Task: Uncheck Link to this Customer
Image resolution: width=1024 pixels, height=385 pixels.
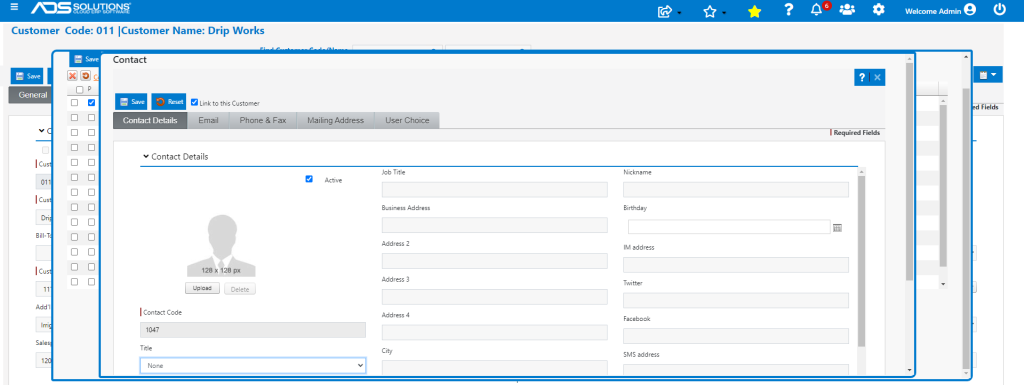Action: (195, 102)
